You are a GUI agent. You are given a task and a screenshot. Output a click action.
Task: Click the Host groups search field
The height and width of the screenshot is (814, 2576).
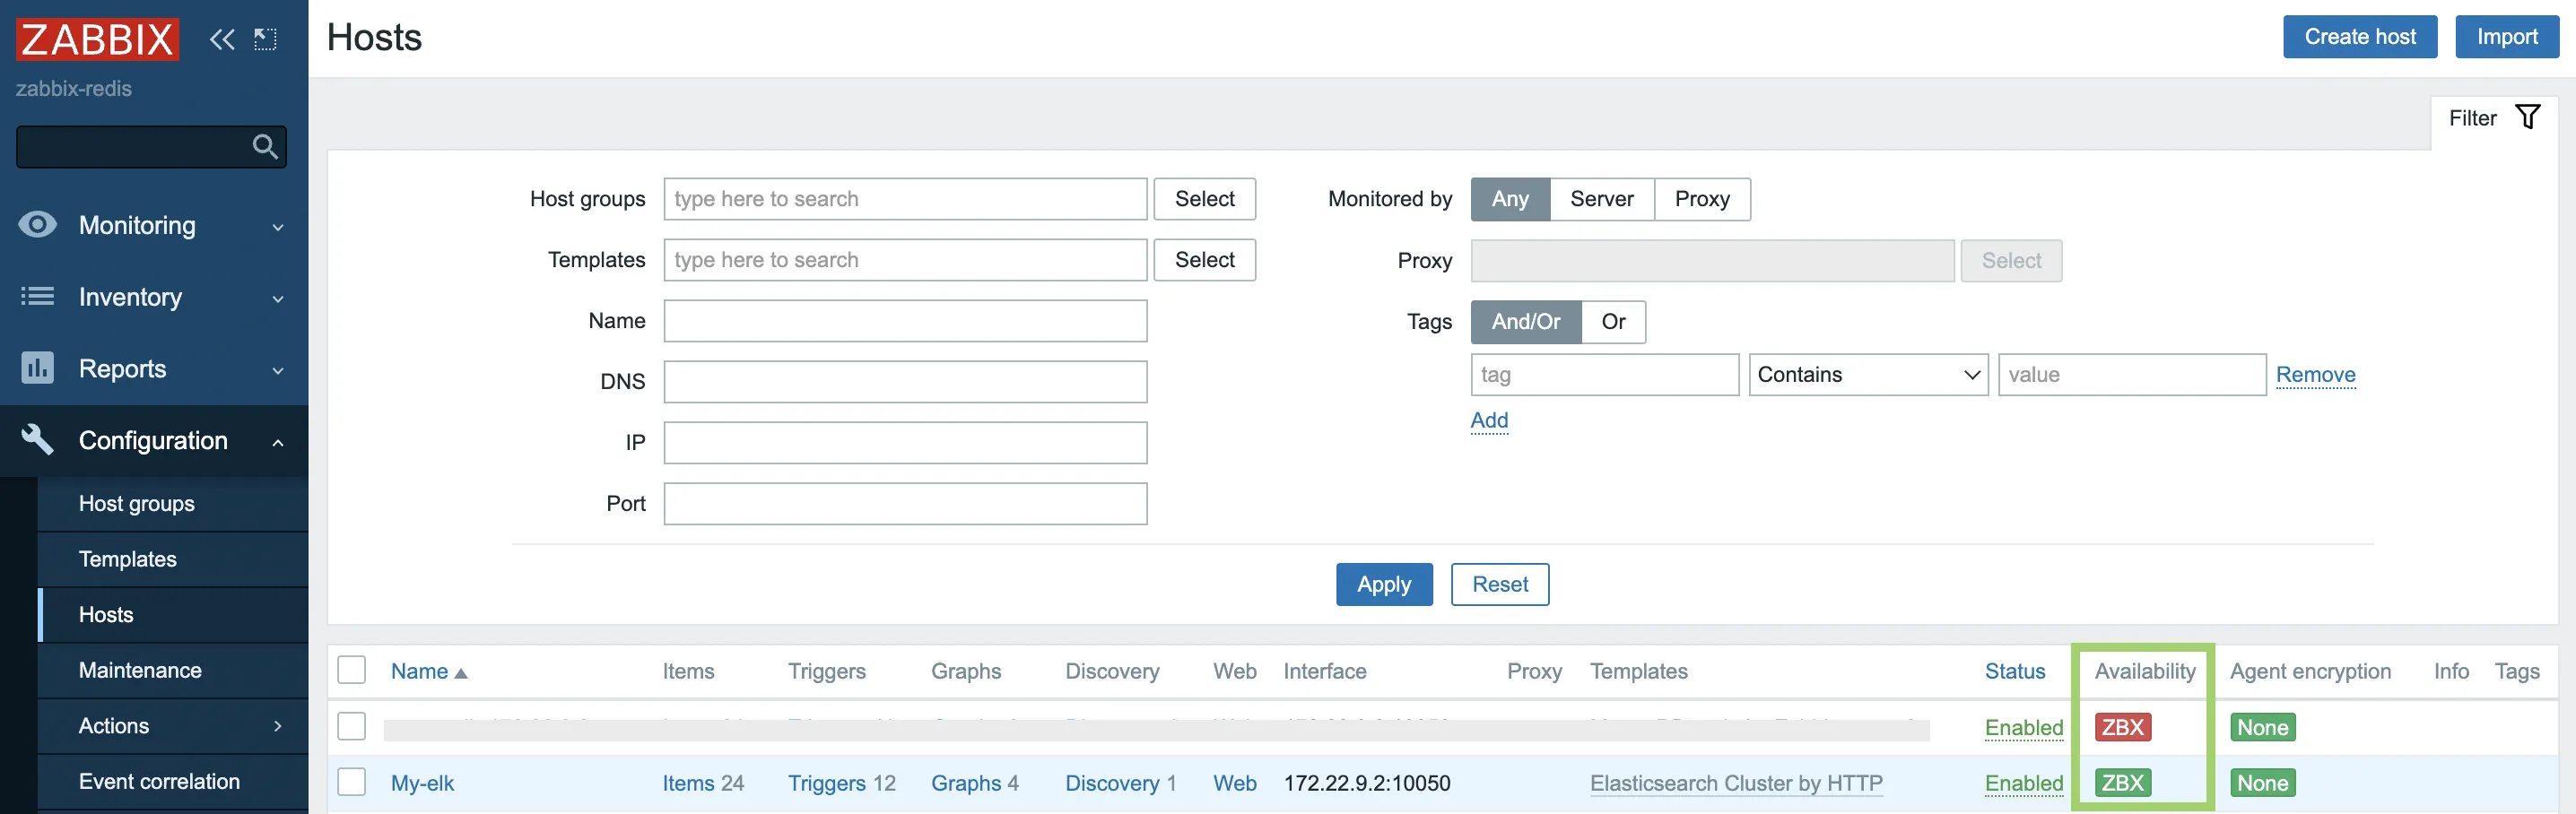pyautogui.click(x=904, y=199)
